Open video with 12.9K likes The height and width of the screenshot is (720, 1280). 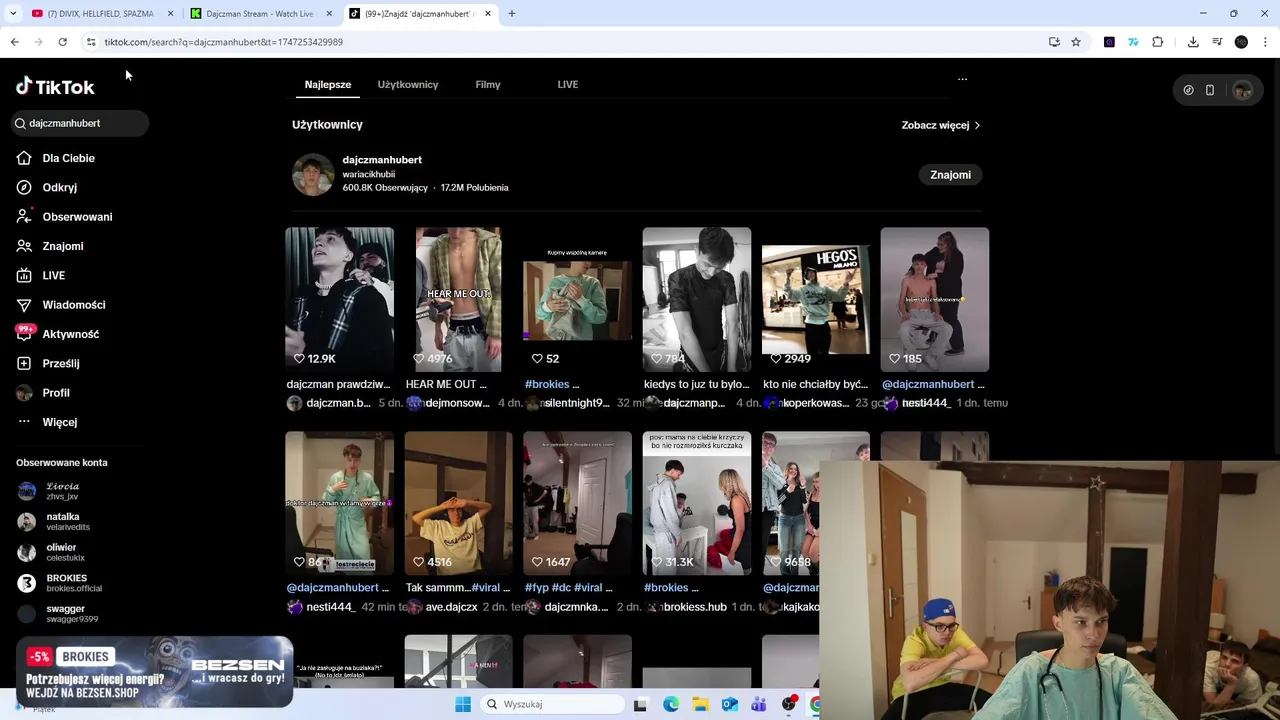coord(339,299)
